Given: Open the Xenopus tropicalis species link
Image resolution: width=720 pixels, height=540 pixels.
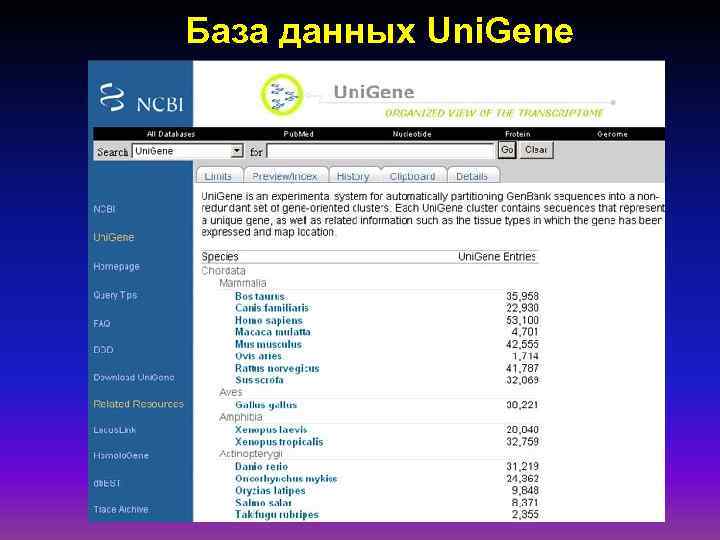Looking at the screenshot, I should click(279, 442).
